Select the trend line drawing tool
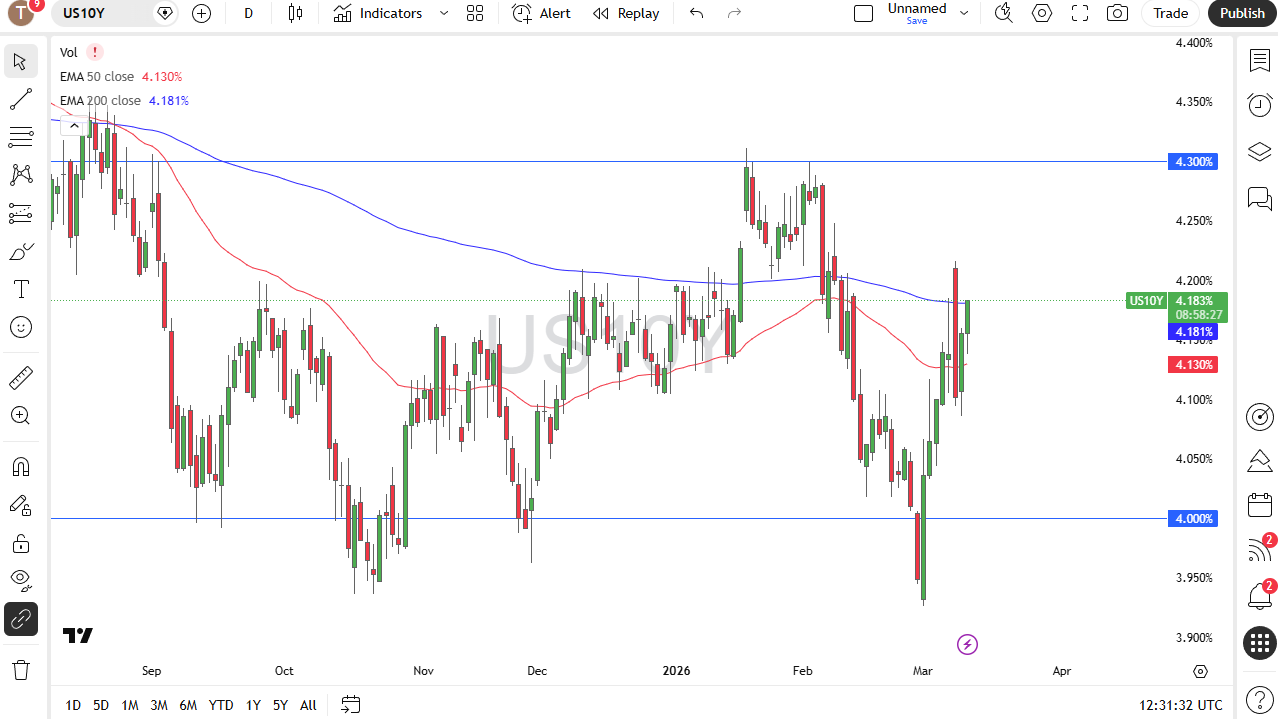 tap(20, 99)
